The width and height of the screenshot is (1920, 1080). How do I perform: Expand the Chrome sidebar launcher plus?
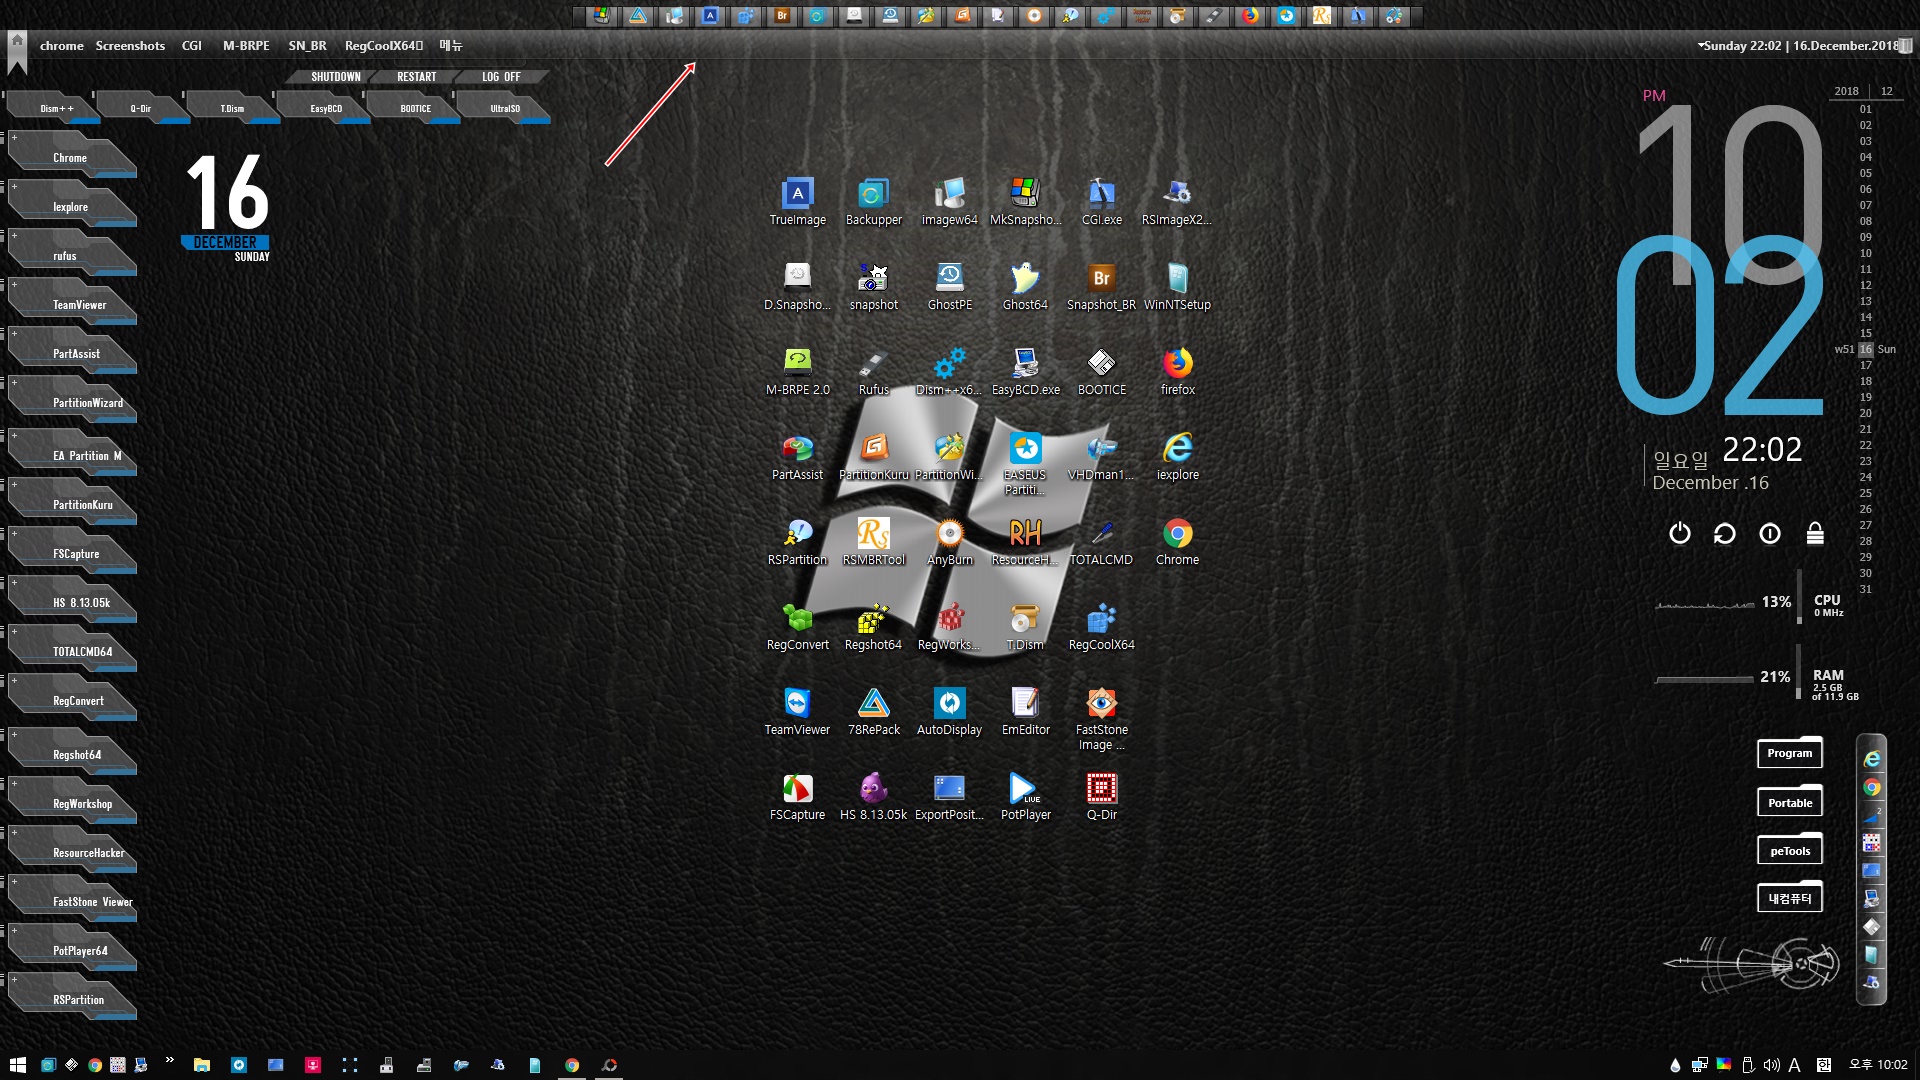tap(14, 137)
